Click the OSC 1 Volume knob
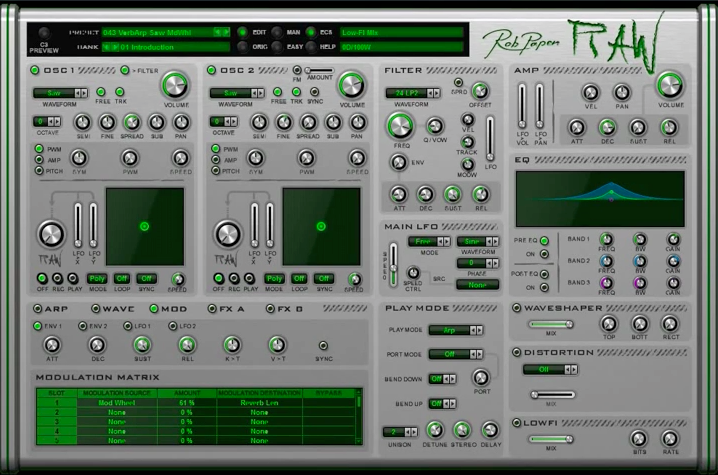This screenshot has height=475, width=718. [x=175, y=85]
